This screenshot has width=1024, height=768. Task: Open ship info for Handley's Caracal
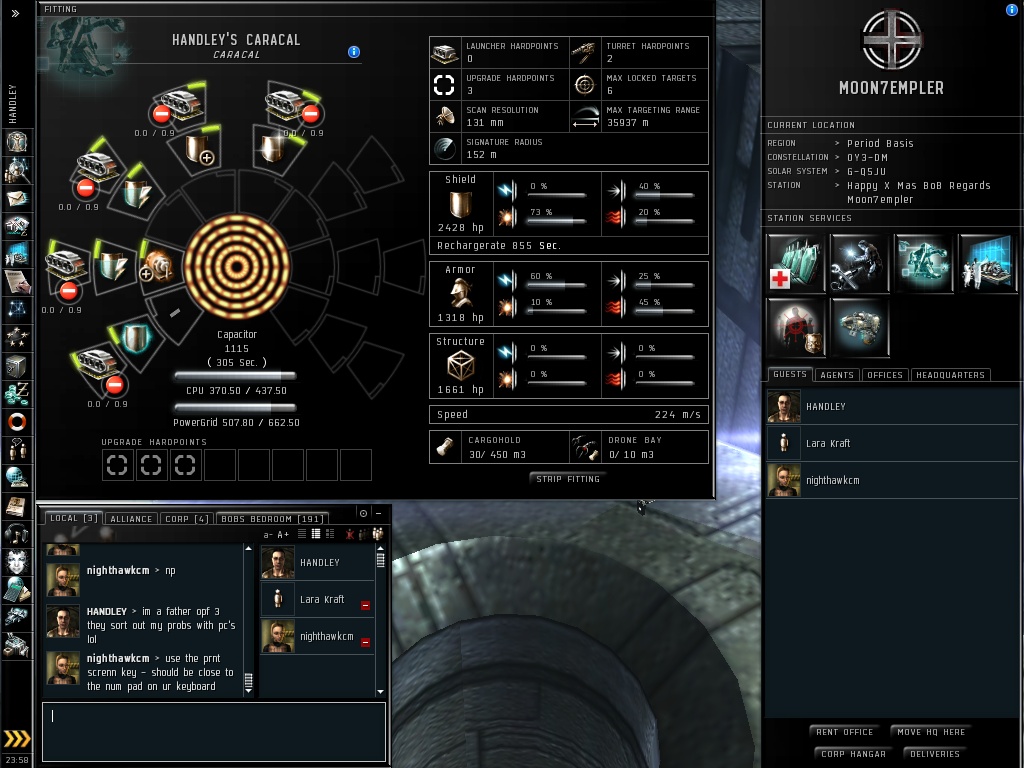coord(353,52)
